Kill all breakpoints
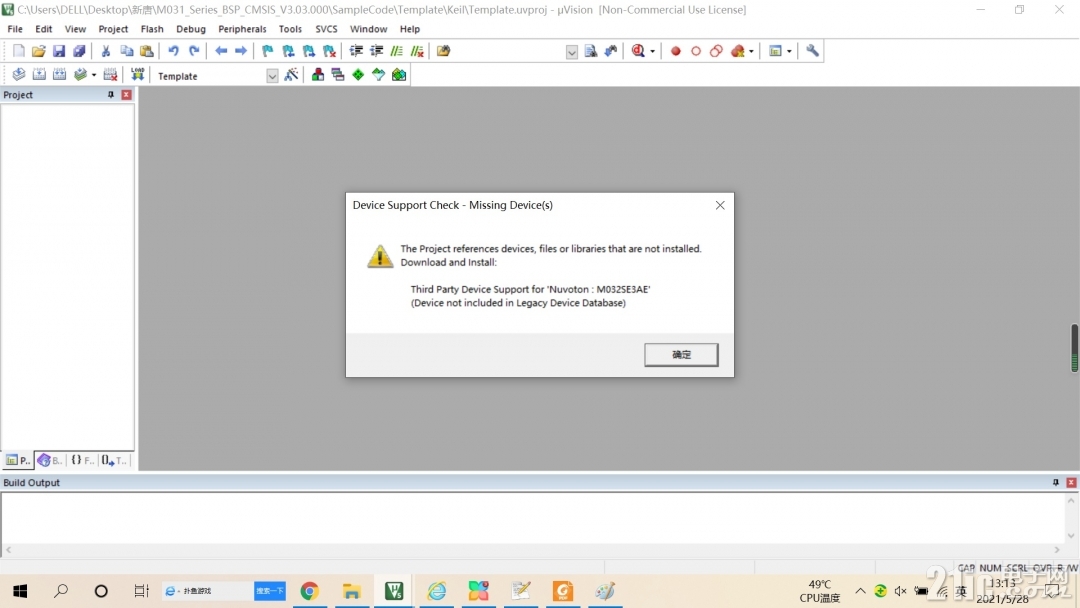 [738, 51]
